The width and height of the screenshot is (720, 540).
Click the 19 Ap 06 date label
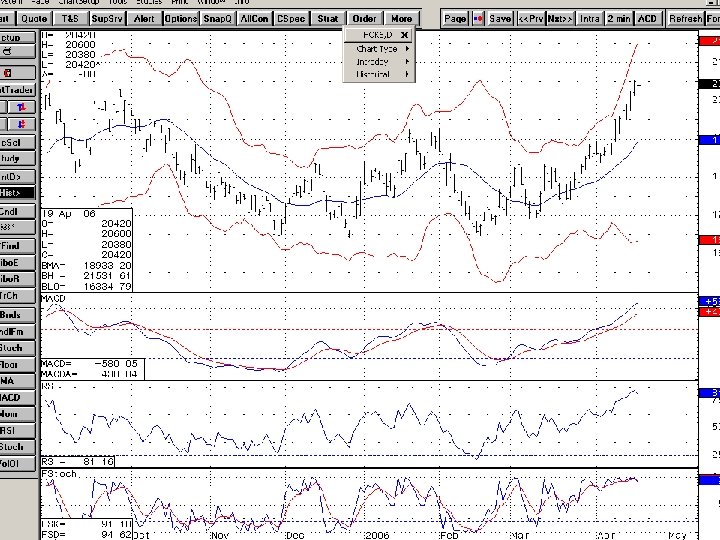click(x=69, y=214)
